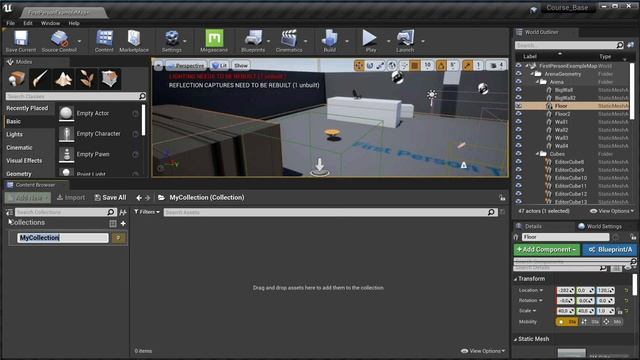This screenshot has height=360, width=640.
Task: Select the scale gizmo icon in viewport
Action: (380, 65)
